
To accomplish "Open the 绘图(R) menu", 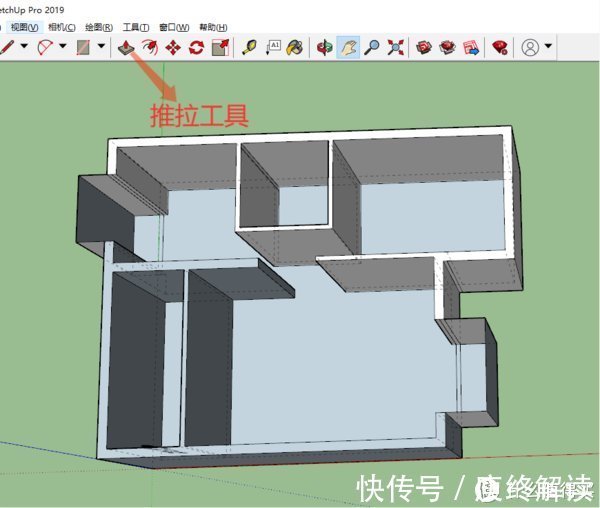I will (x=99, y=27).
